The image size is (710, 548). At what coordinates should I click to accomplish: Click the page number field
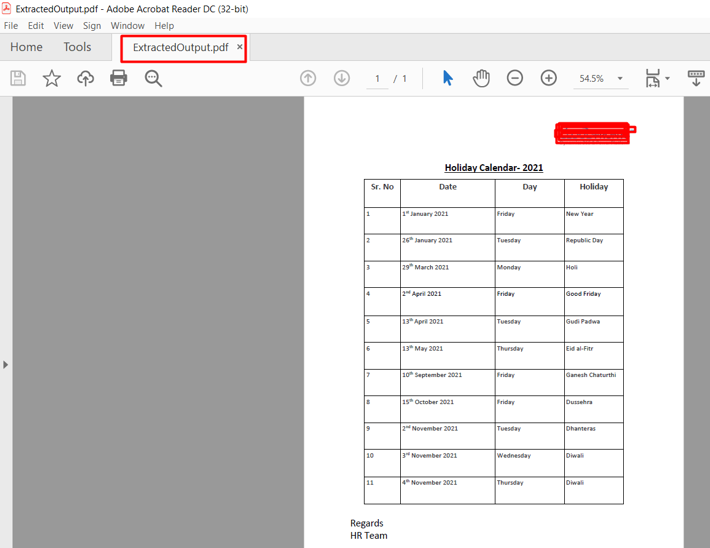coord(377,79)
